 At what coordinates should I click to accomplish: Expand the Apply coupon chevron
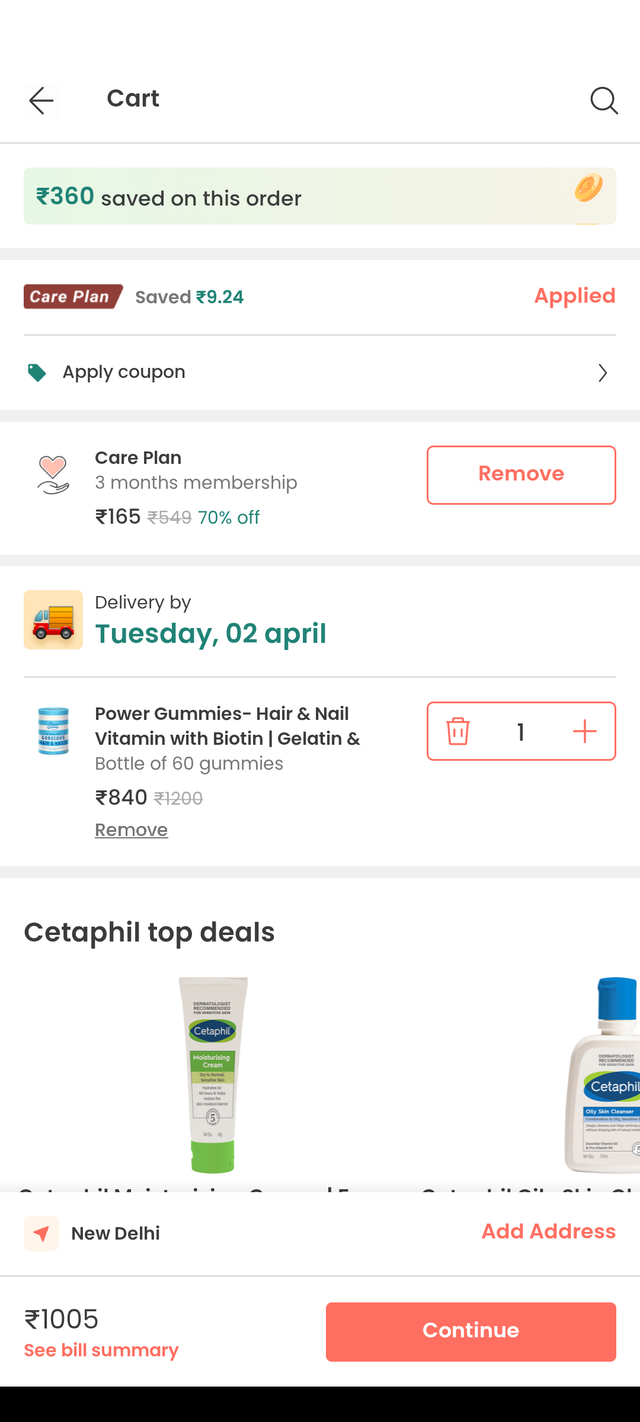coord(602,373)
